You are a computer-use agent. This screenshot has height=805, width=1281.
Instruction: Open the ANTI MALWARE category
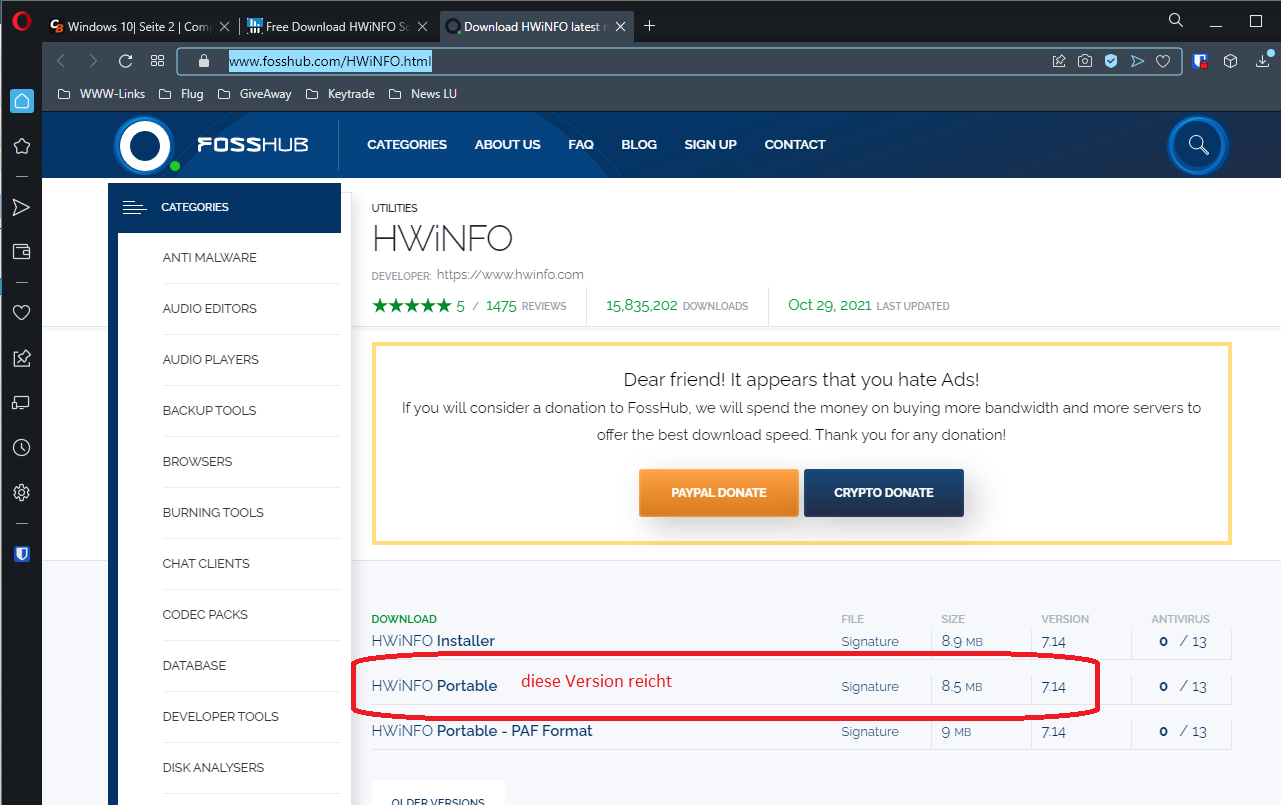click(210, 258)
